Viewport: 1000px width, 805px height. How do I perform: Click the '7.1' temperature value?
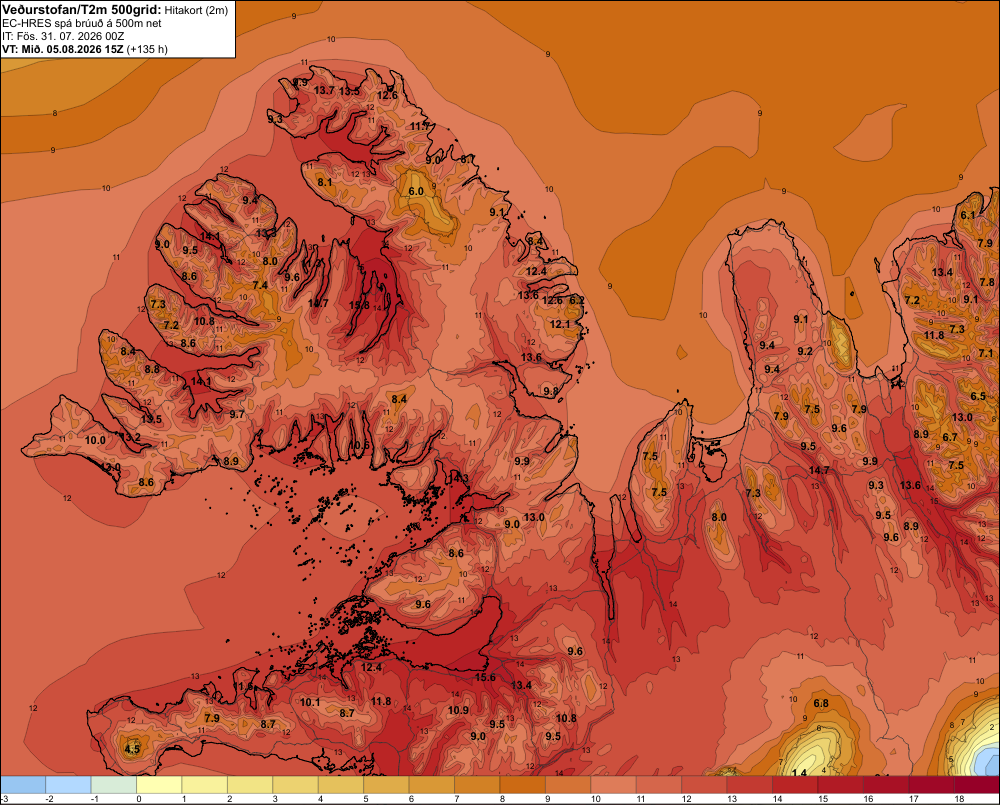click(986, 353)
